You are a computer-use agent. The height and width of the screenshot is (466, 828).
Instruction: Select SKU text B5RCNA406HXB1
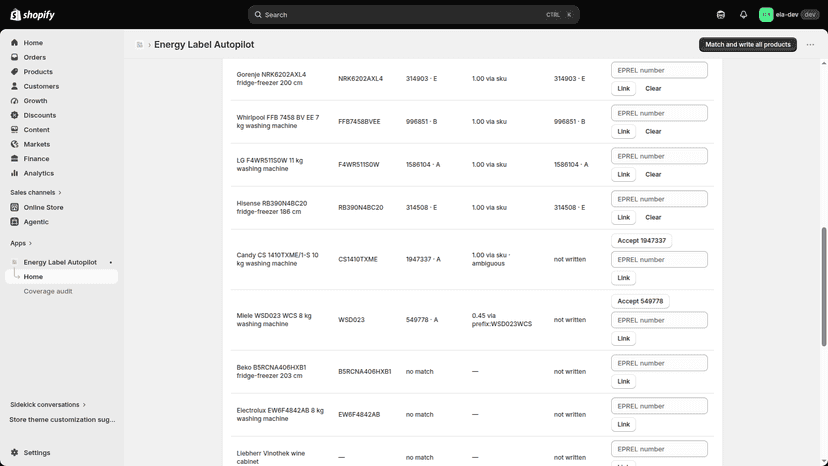[365, 371]
